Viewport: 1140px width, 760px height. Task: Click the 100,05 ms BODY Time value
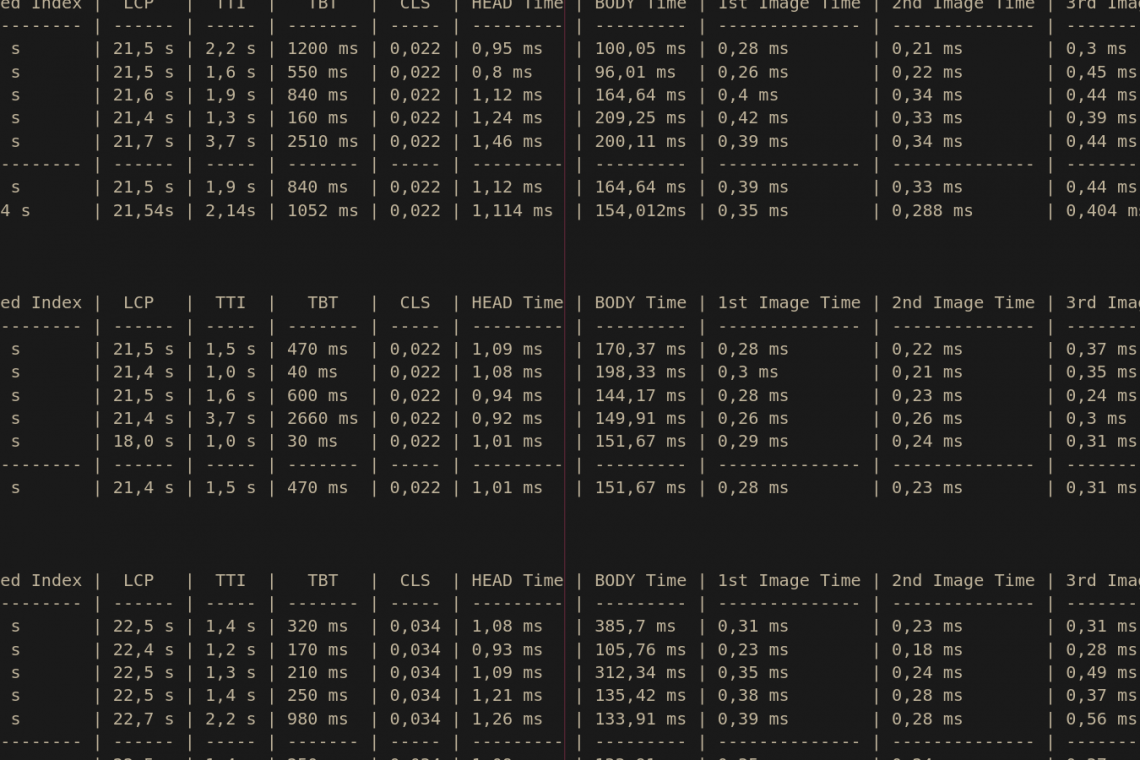640,49
